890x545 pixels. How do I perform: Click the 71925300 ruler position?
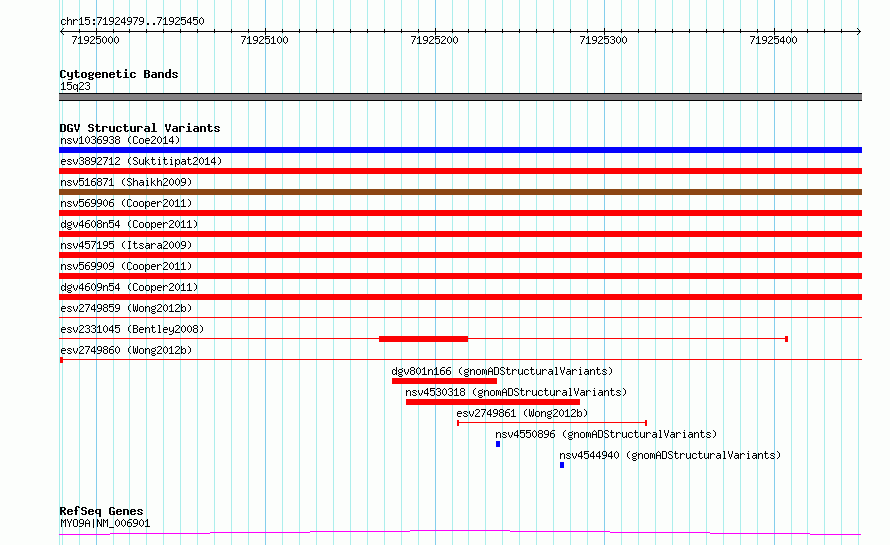pyautogui.click(x=603, y=40)
